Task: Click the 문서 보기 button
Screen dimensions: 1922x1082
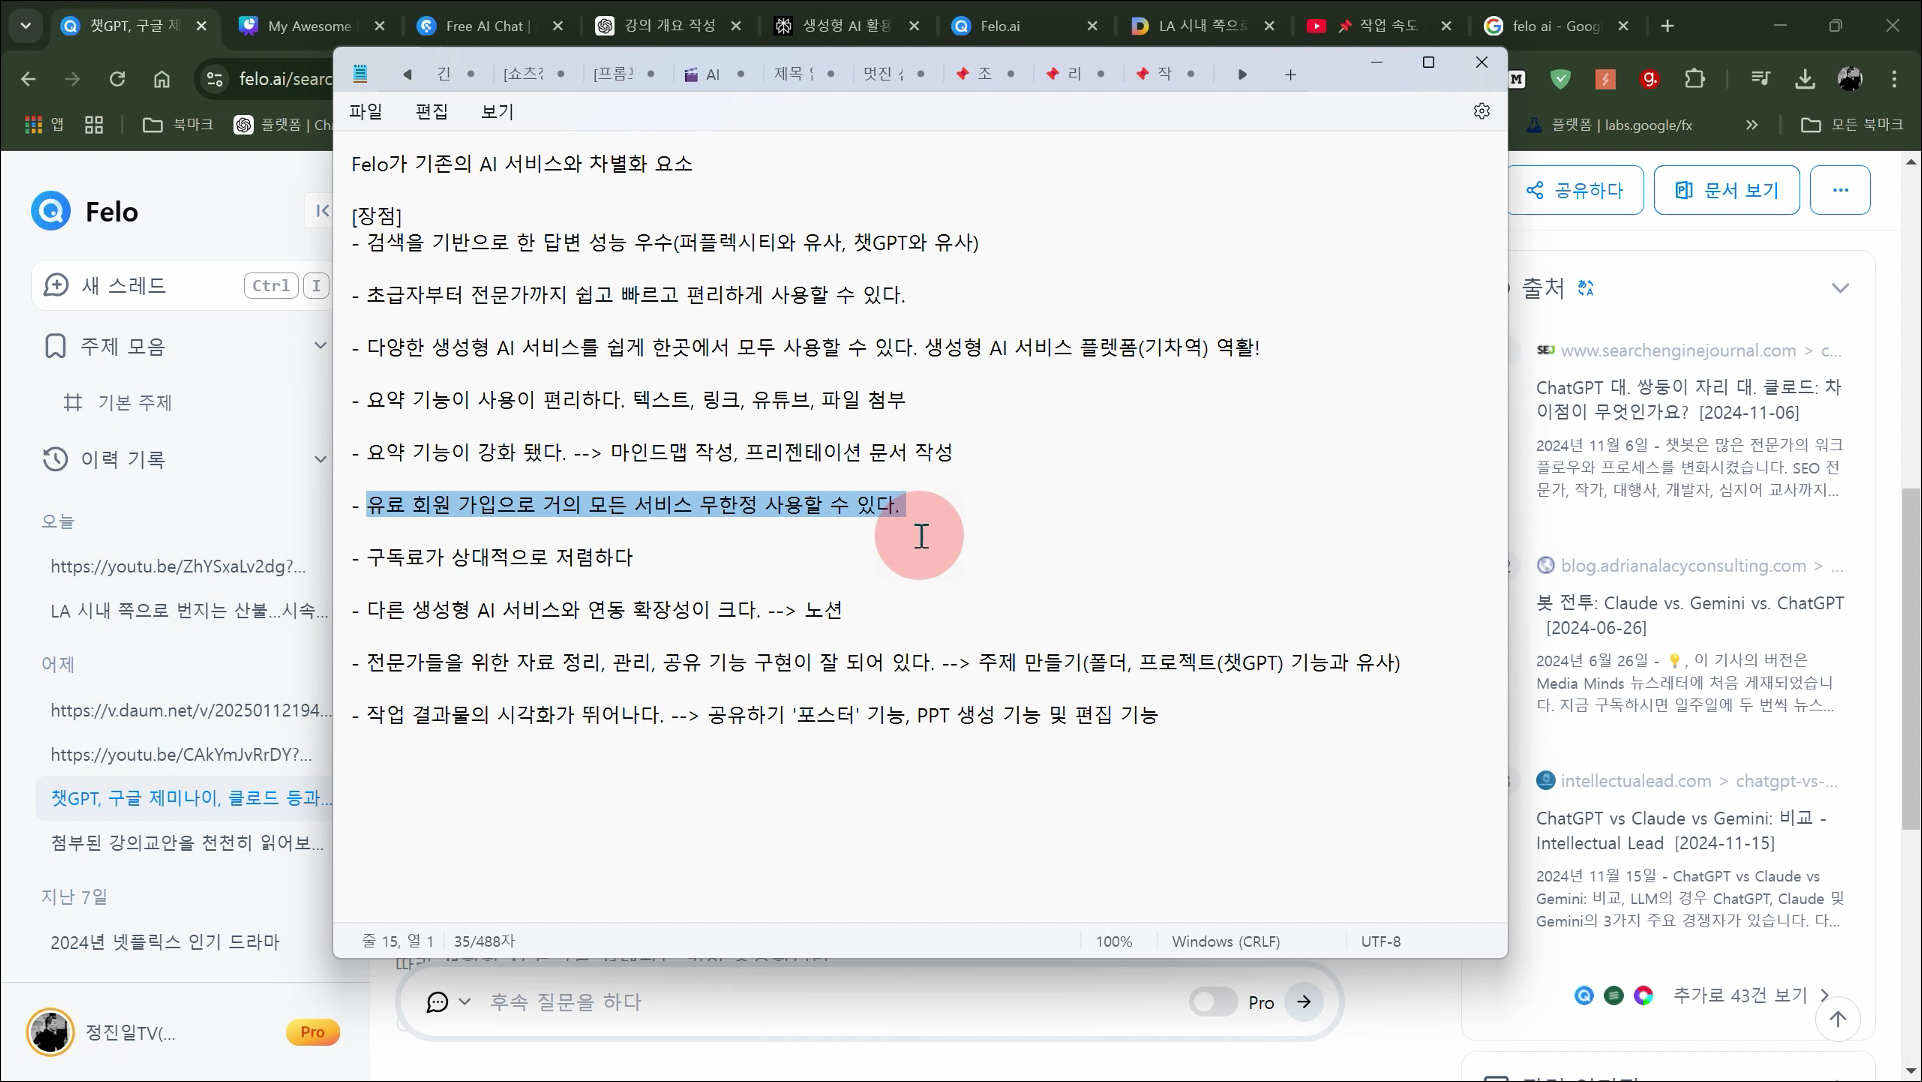Action: (x=1726, y=190)
